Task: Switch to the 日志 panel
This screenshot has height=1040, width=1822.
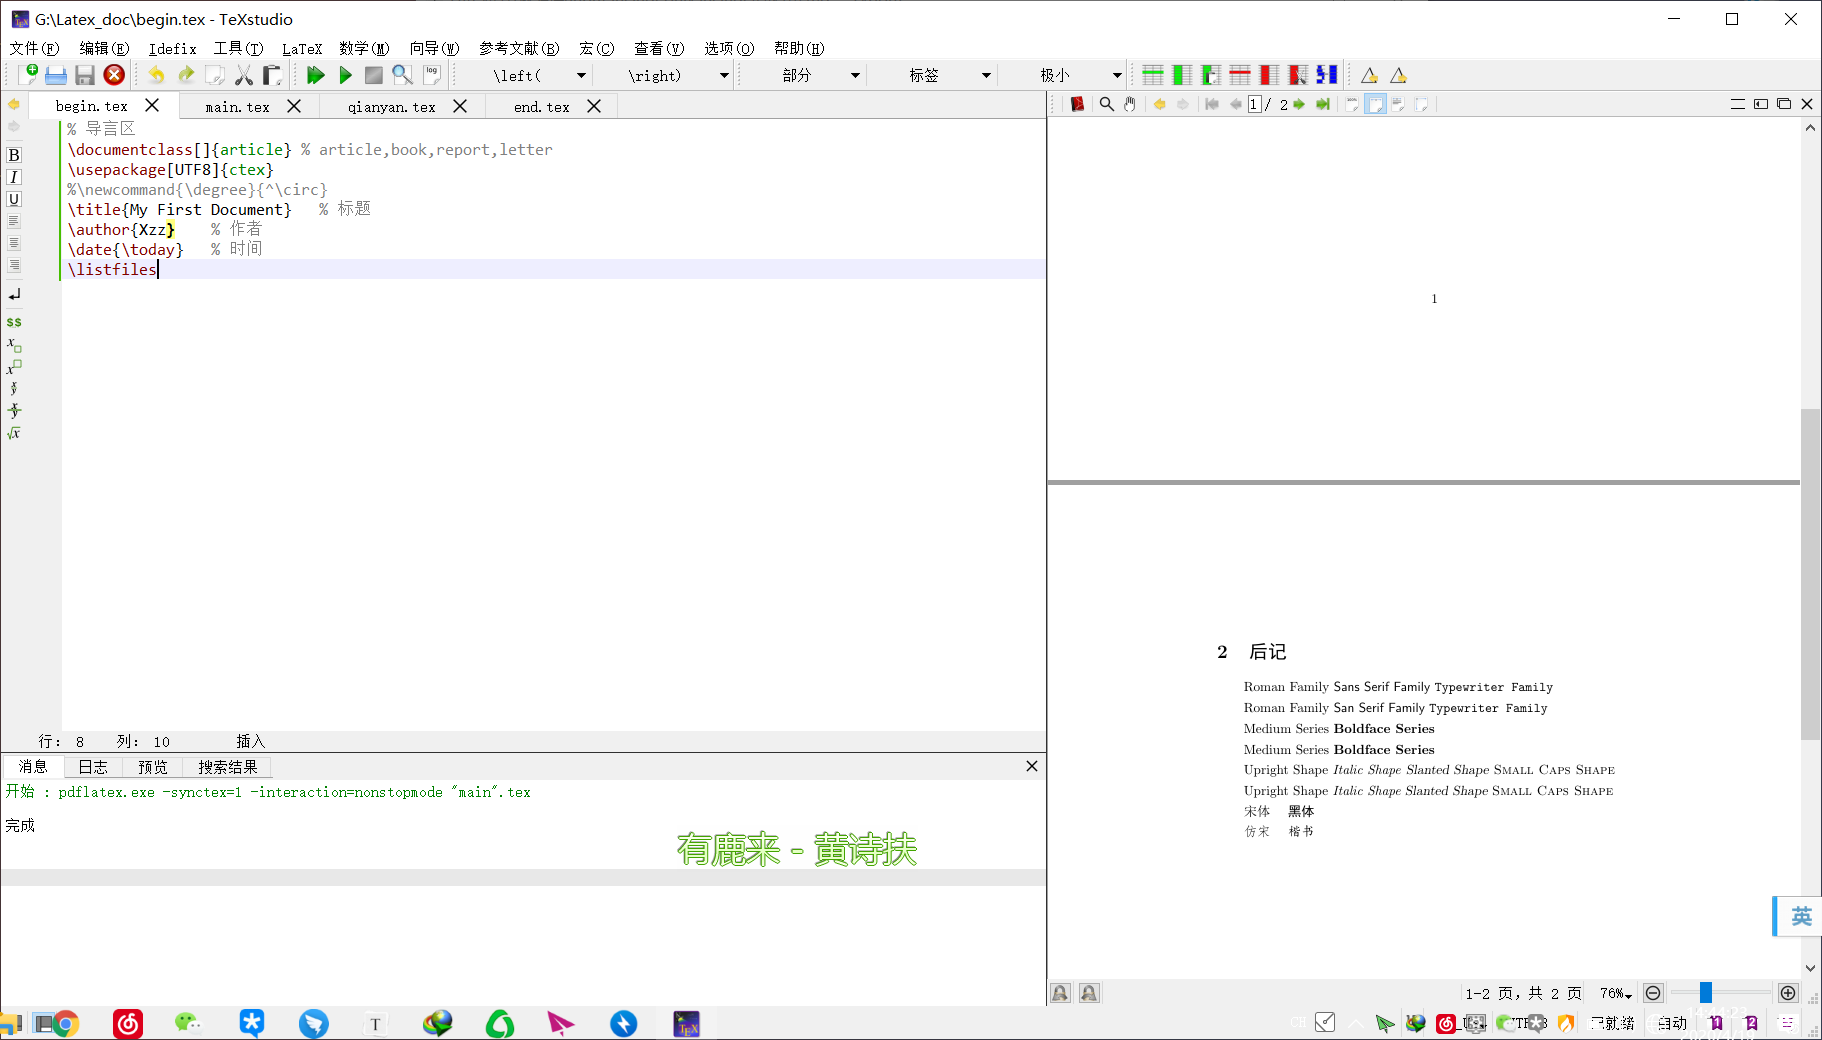Action: tap(92, 766)
